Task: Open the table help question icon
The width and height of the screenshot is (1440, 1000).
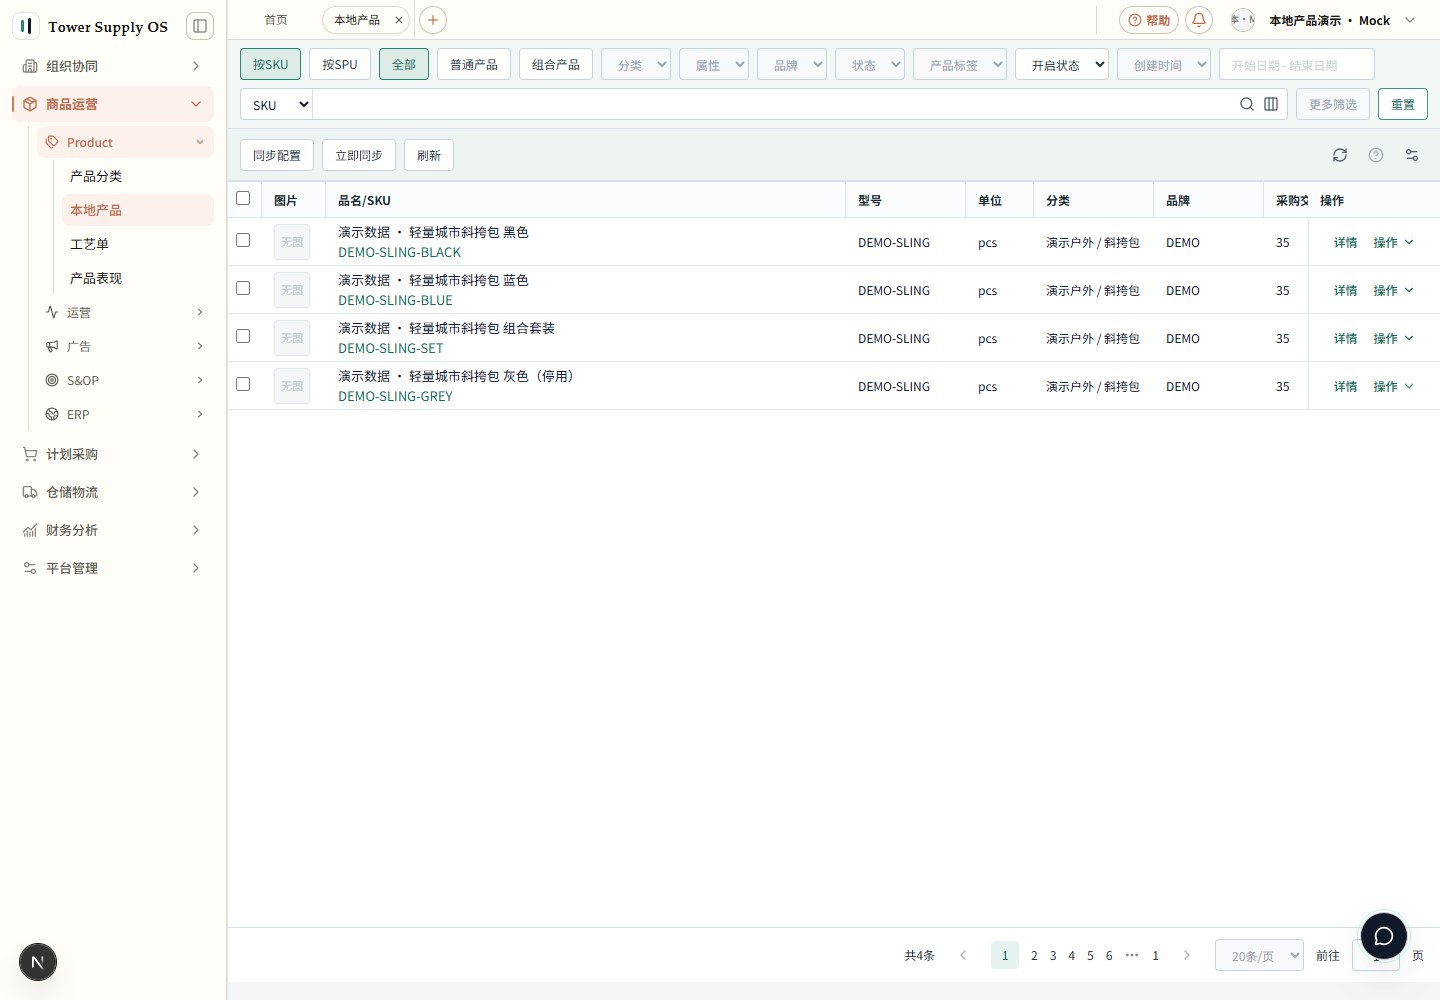Action: point(1376,155)
